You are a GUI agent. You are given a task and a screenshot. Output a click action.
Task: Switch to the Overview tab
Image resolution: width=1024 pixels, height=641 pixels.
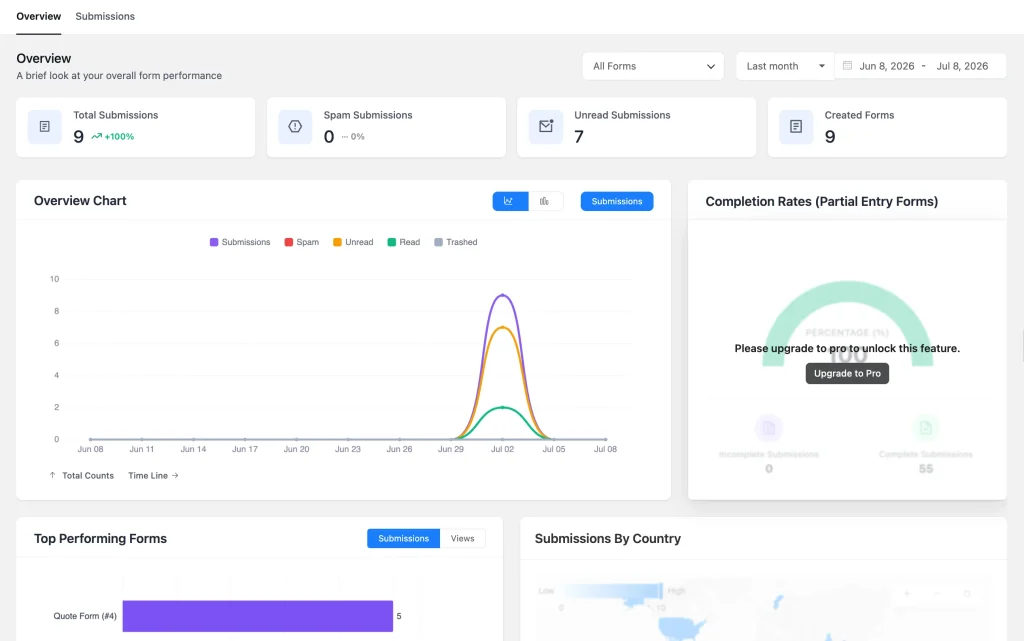[39, 16]
